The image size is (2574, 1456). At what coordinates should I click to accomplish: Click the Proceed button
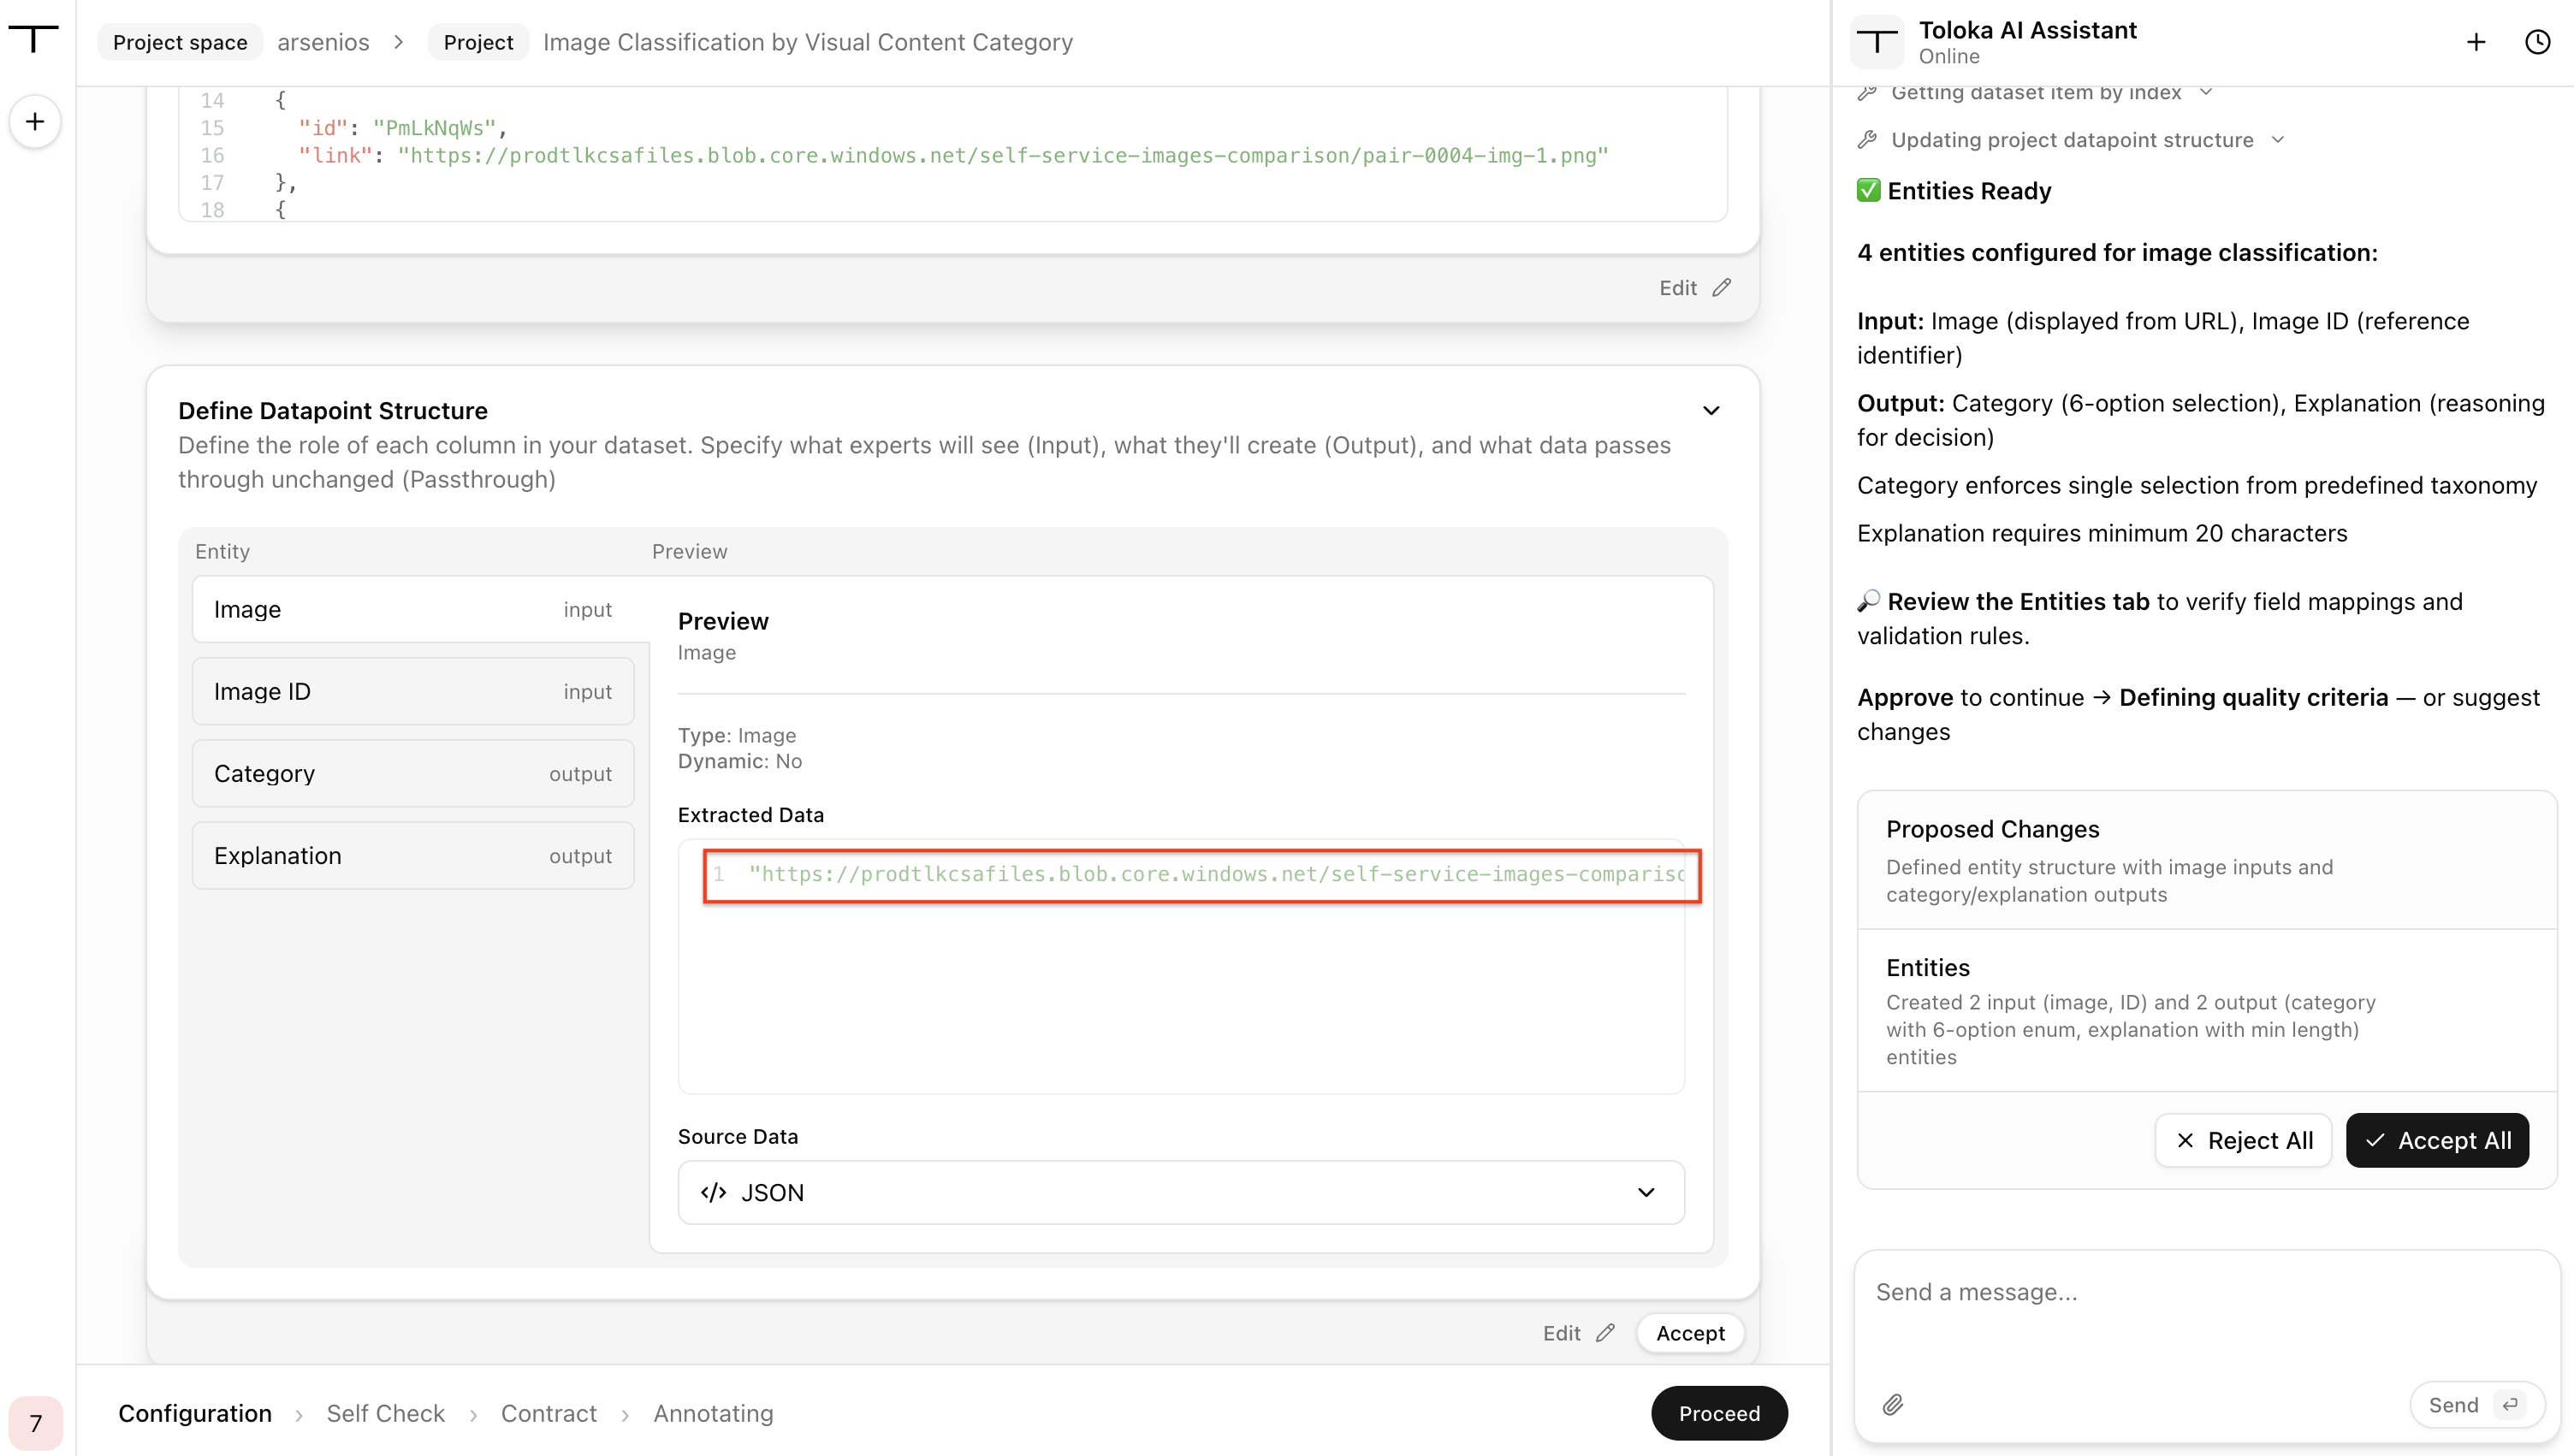click(1719, 1413)
